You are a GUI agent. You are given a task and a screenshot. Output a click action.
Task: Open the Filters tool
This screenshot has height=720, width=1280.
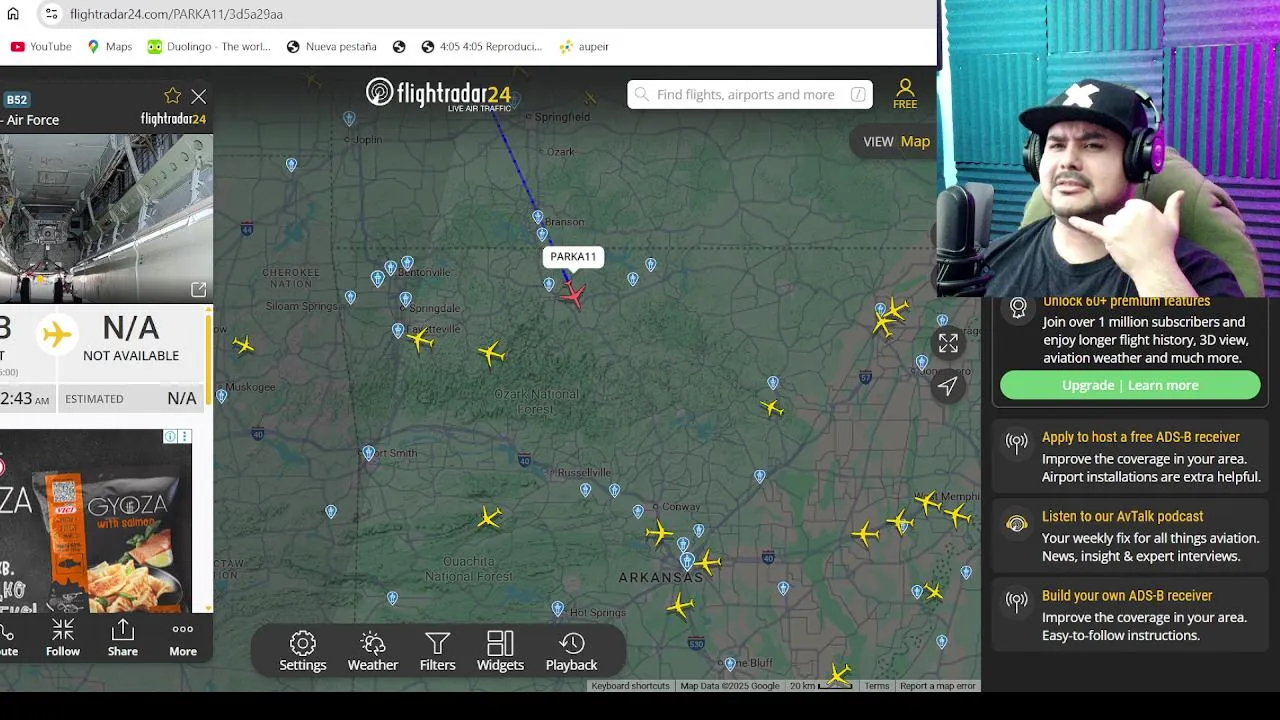pyautogui.click(x=438, y=651)
